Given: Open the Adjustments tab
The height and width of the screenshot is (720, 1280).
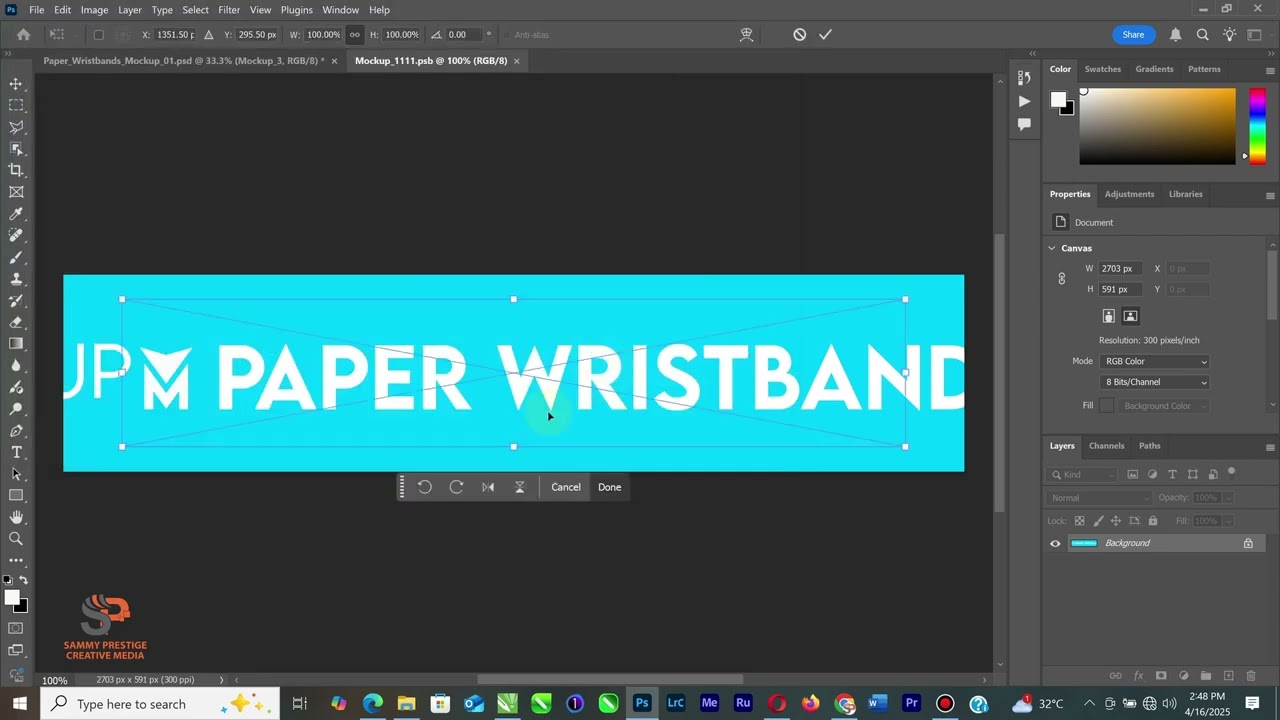Looking at the screenshot, I should tap(1129, 194).
